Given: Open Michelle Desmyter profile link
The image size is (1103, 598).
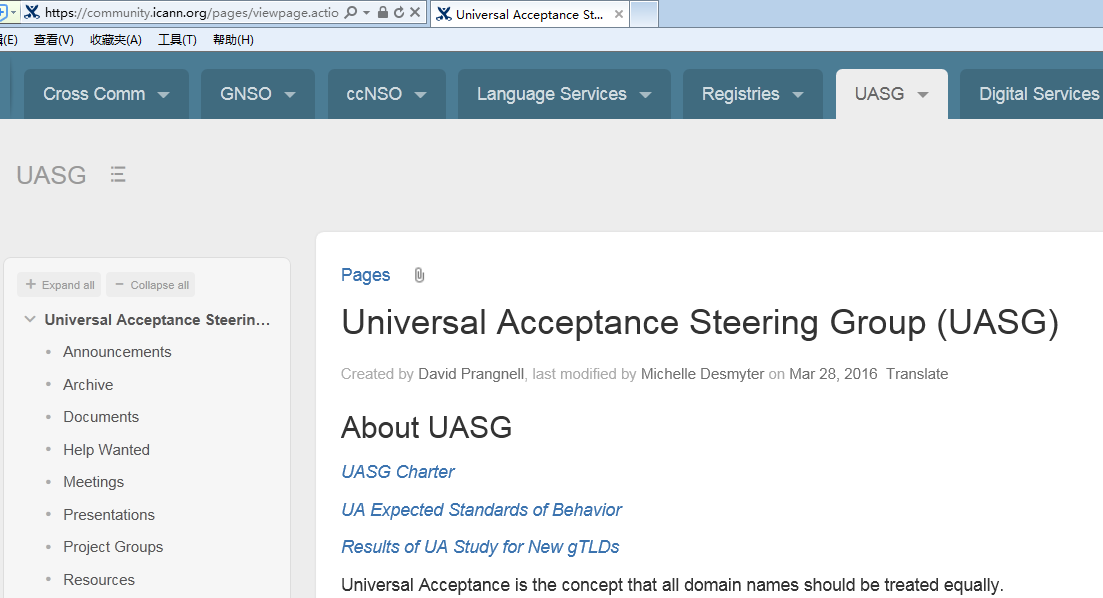Looking at the screenshot, I should coord(702,374).
